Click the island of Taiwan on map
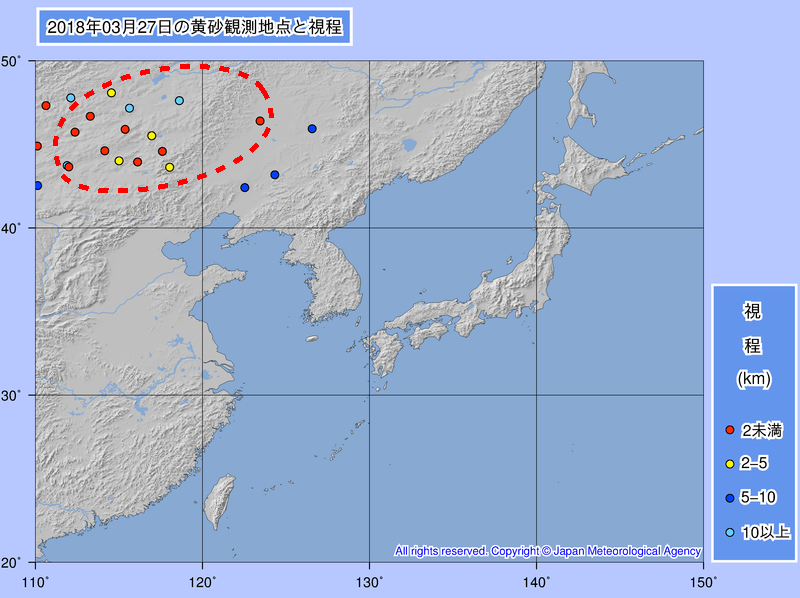The image size is (800, 598). pyautogui.click(x=216, y=501)
